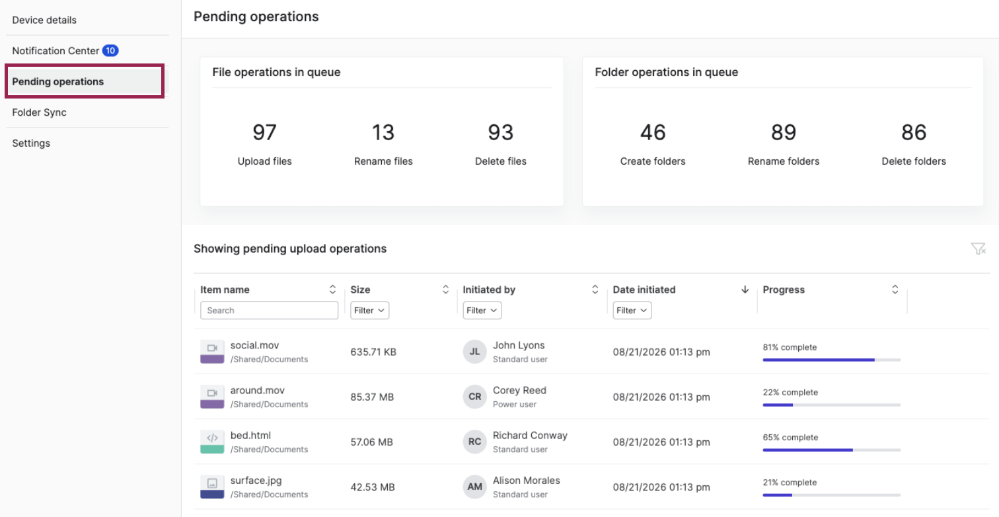This screenshot has height=517, width=999.
Task: Click the Folder operations in queue title
Action: [x=666, y=72]
